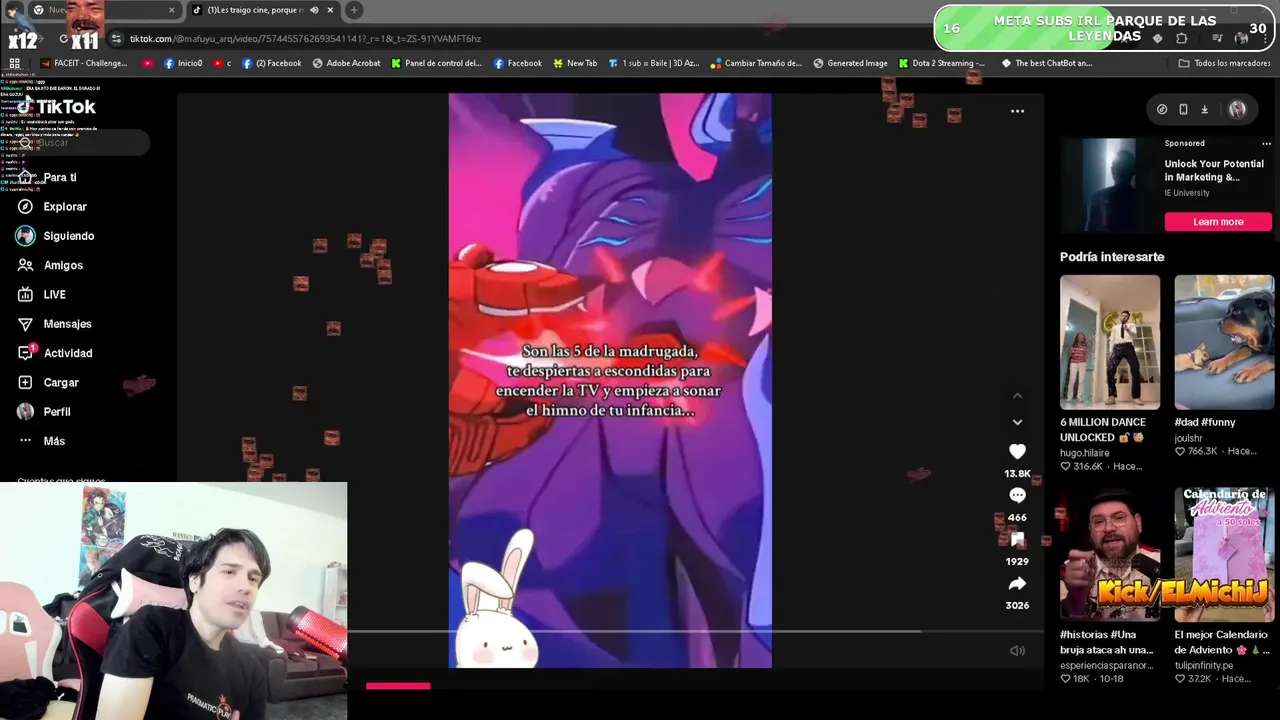1280x720 pixels.
Task: Save the video with the bookmark icon
Action: tap(1017, 540)
